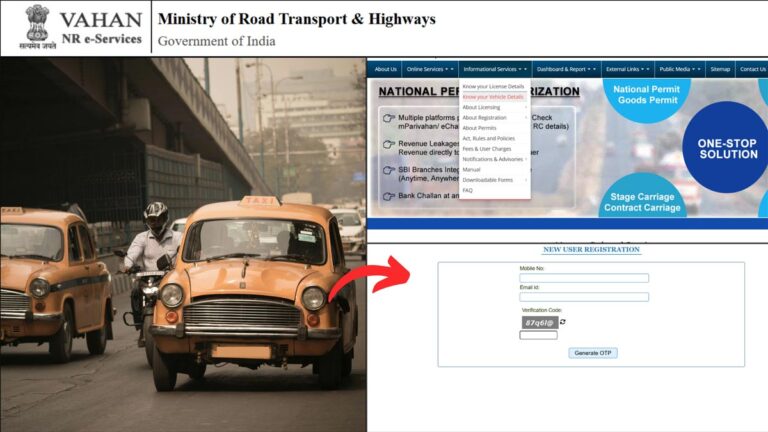Click the Indian national emblem logo

point(38,25)
